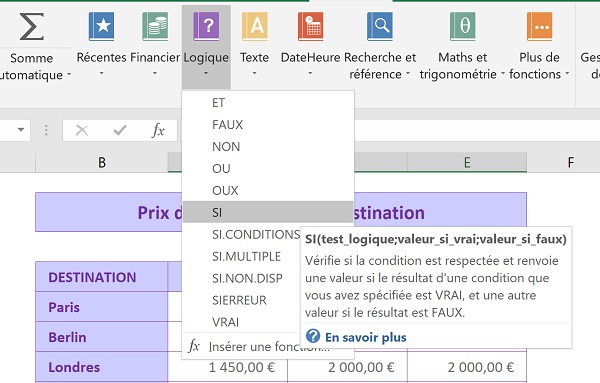This screenshot has width=600, height=383.
Task: Click the Logique question mark book icon
Action: pos(206,26)
